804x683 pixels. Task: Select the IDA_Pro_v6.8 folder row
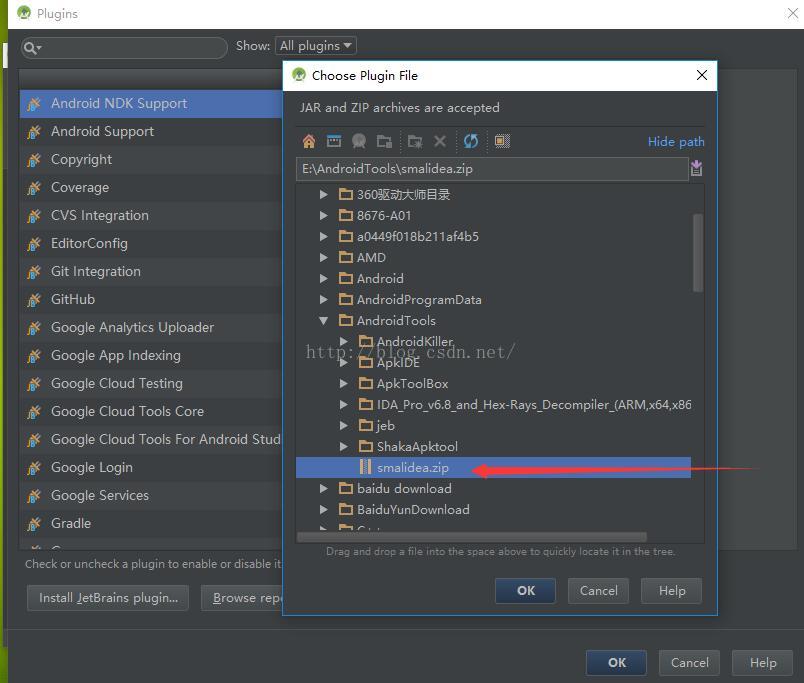493,405
